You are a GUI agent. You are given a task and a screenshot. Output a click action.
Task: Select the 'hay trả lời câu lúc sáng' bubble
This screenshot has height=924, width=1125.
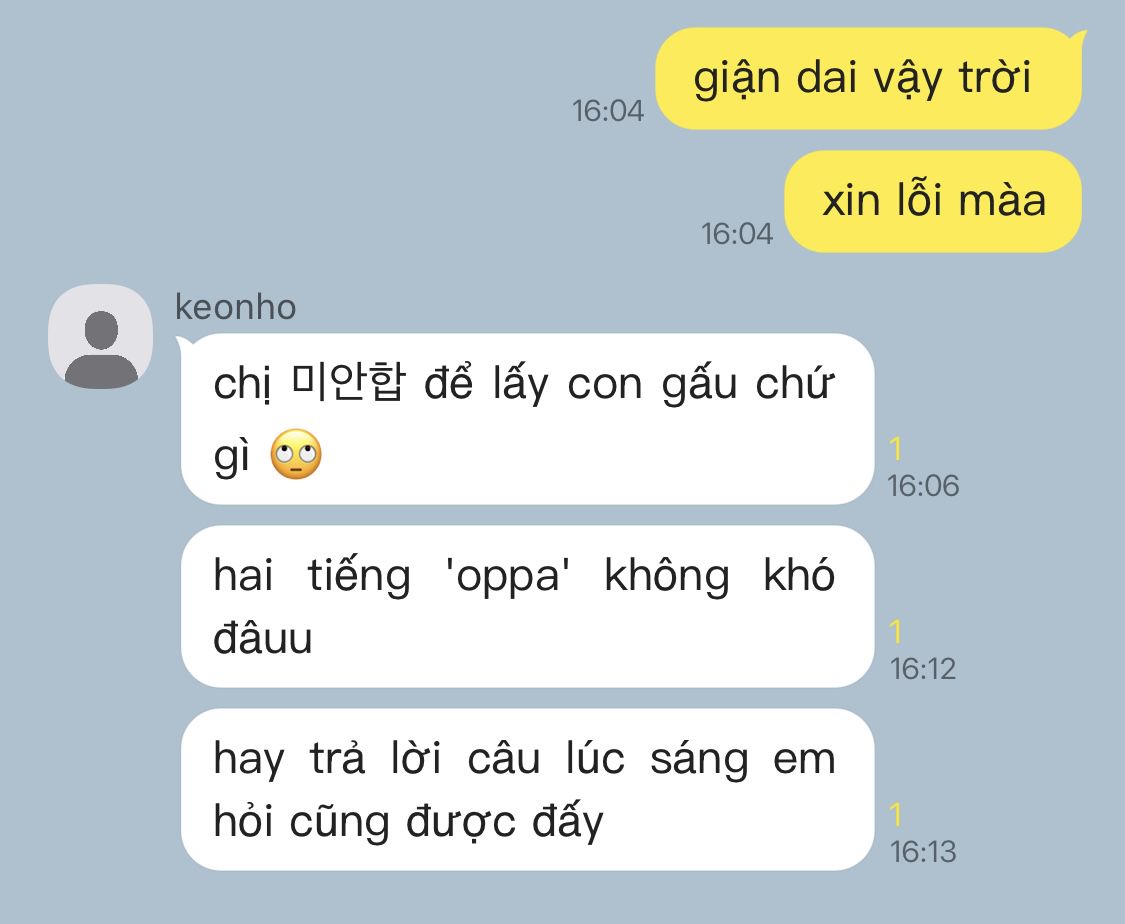click(527, 790)
